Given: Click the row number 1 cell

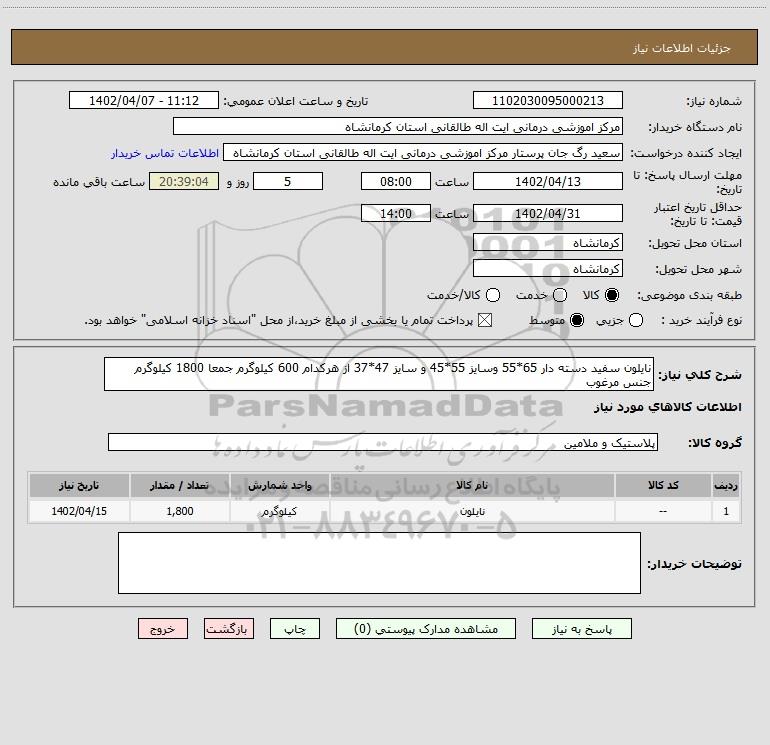Looking at the screenshot, I should click(726, 511).
